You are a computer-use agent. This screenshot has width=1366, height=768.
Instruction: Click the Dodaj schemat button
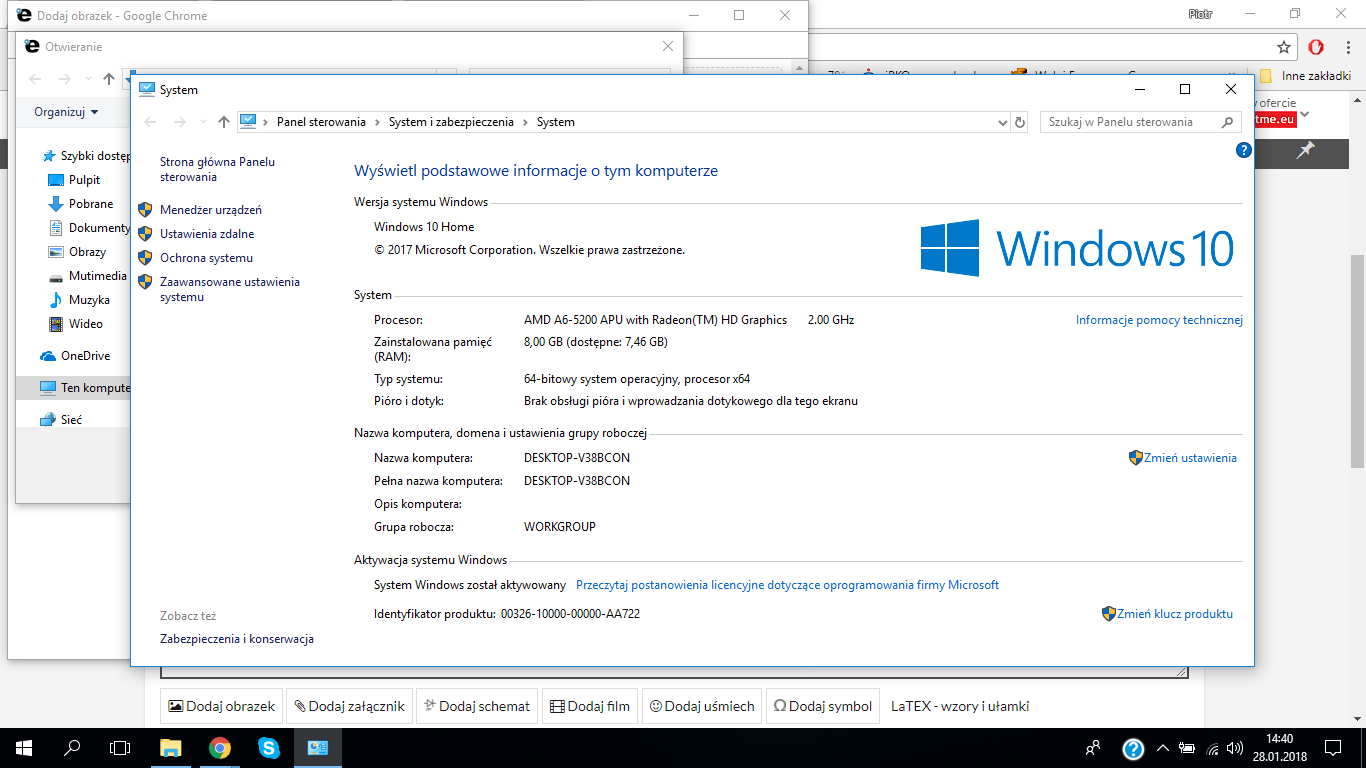[x=477, y=706]
